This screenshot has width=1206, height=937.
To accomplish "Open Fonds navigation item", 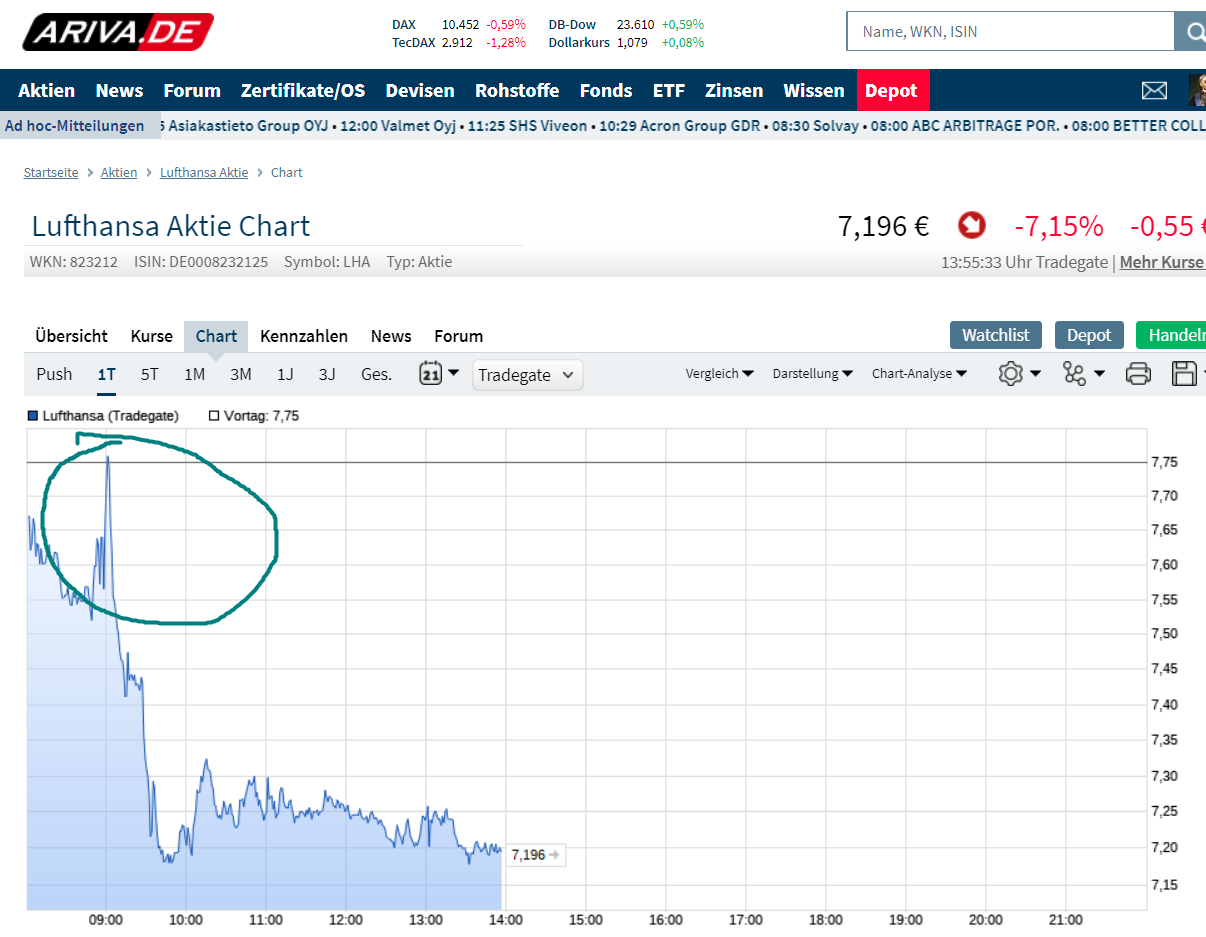I will click(606, 90).
